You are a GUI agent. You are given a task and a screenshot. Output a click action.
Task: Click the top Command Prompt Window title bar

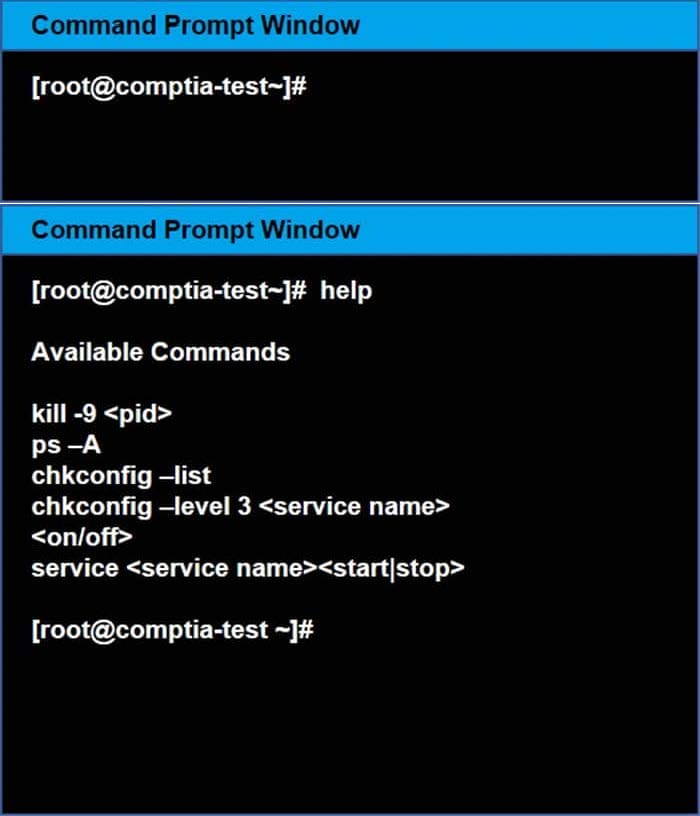(350, 26)
